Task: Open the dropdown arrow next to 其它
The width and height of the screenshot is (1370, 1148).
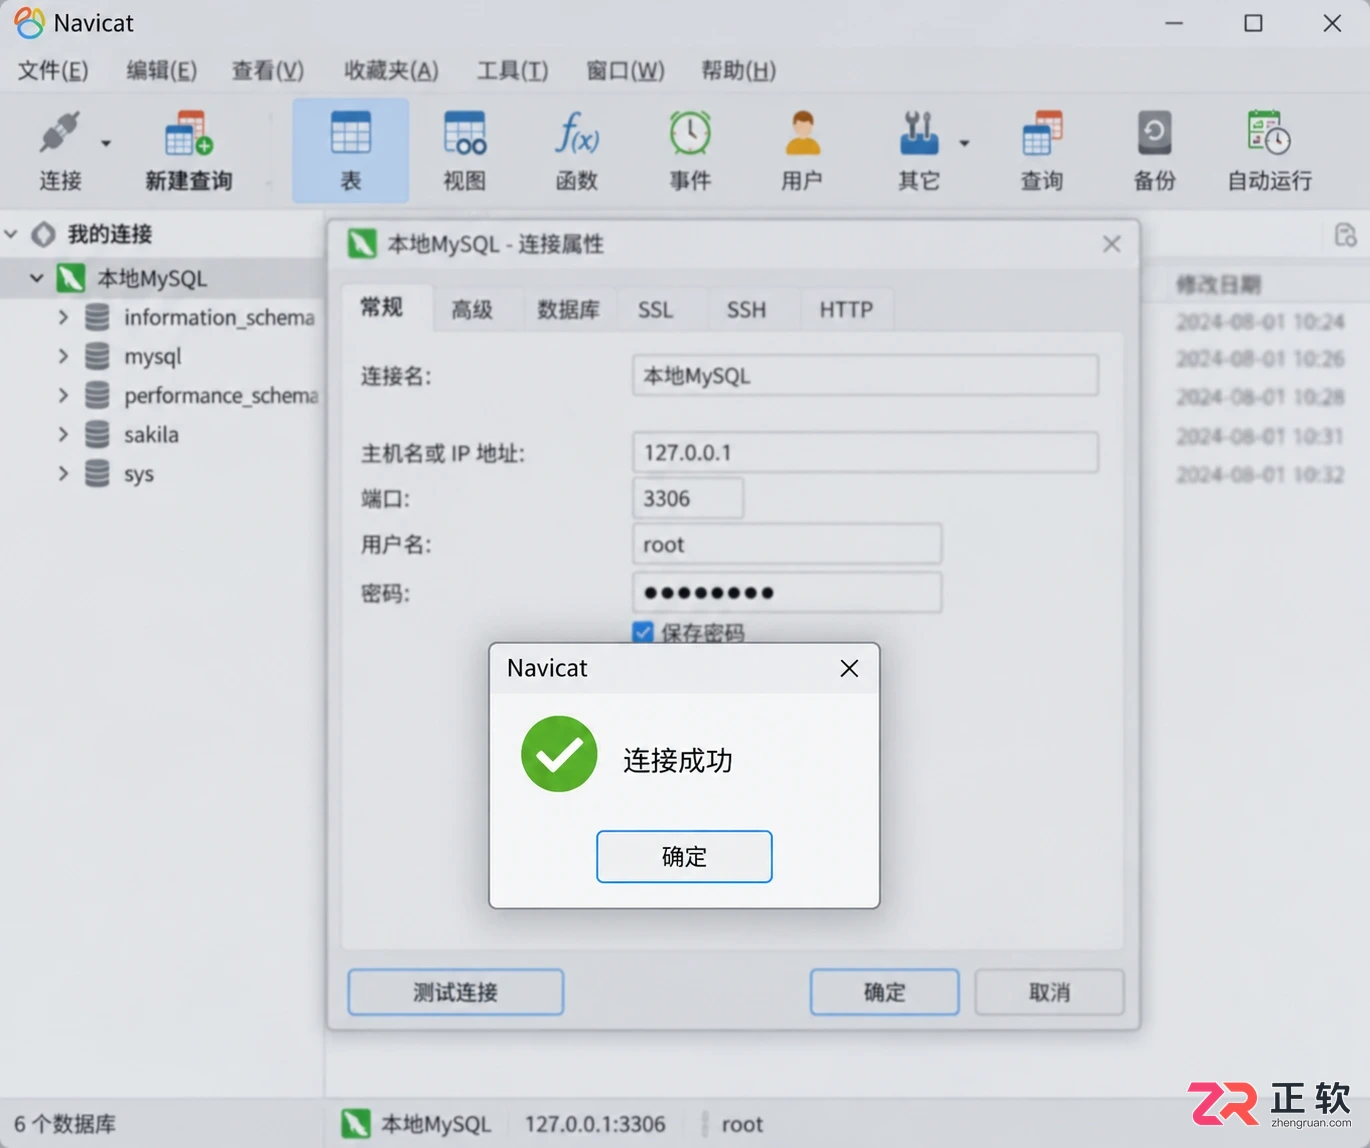Action: coord(964,143)
